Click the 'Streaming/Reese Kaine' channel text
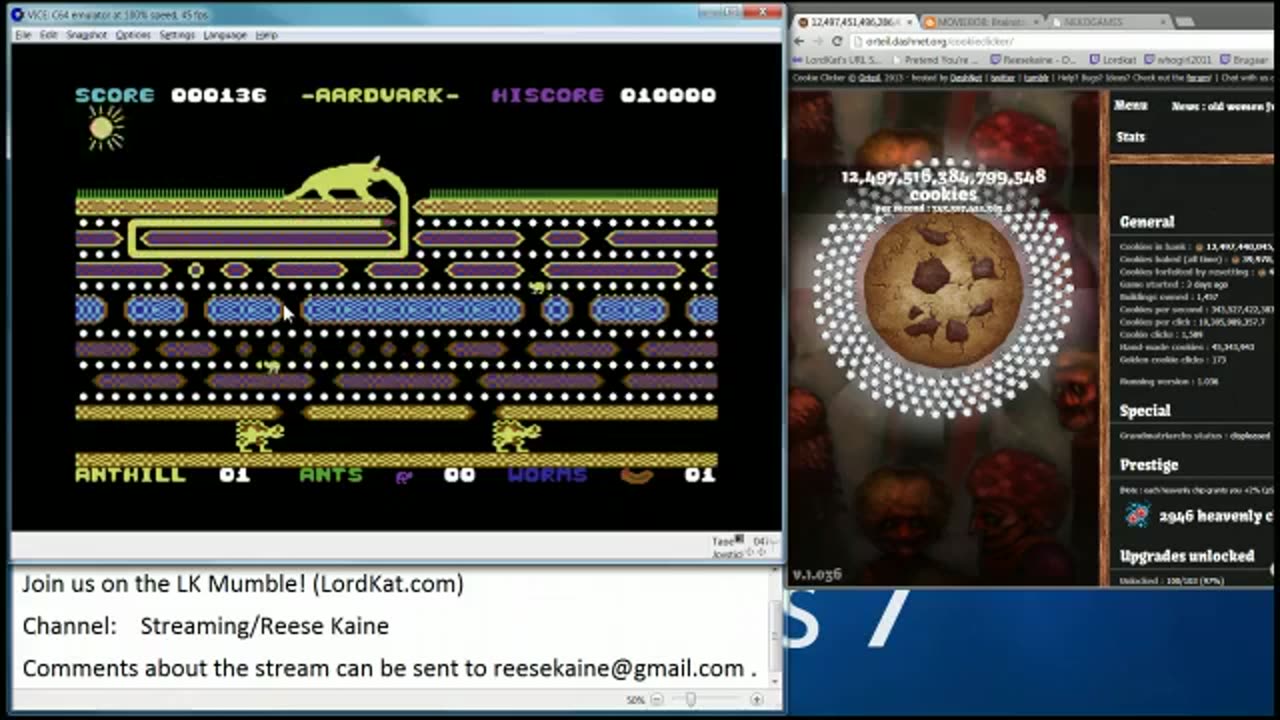Viewport: 1280px width, 720px height. point(264,627)
